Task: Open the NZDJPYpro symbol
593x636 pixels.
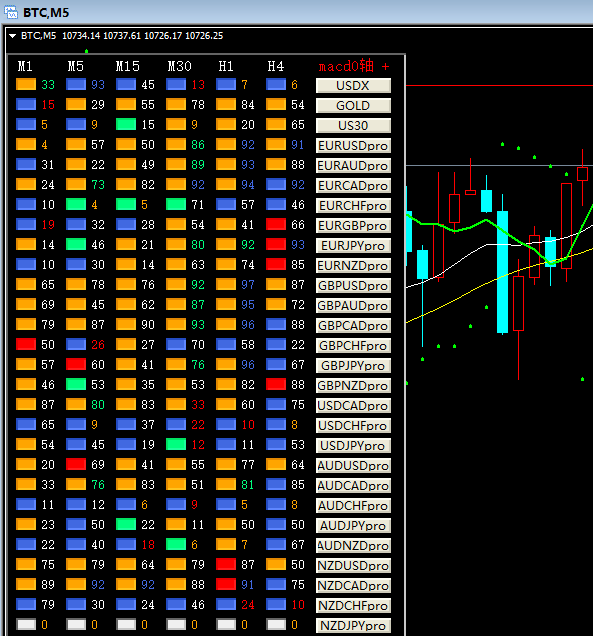Action: [x=353, y=625]
